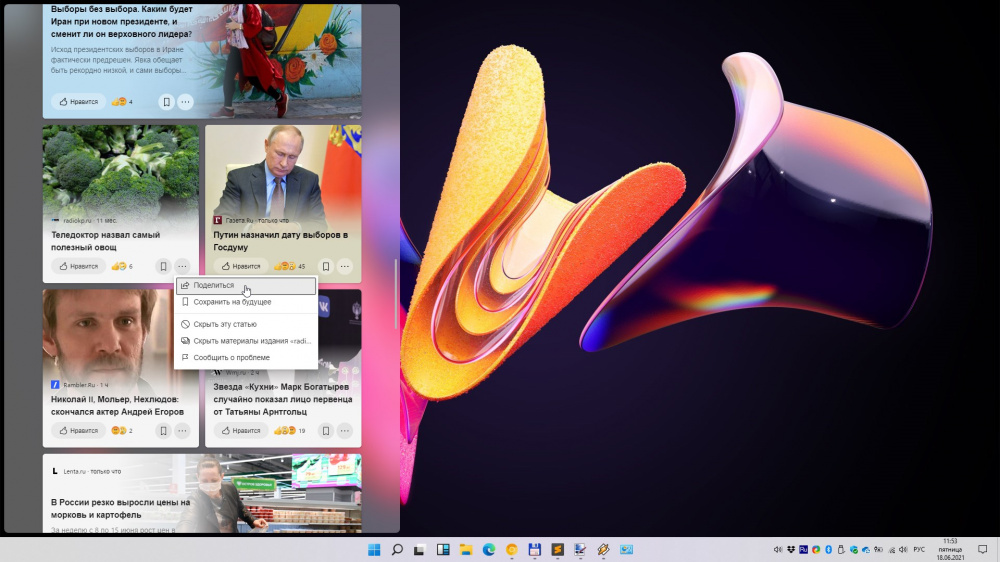Image resolution: width=1000 pixels, height=562 pixels.
Task: Bookmark the Iran election article
Action: pos(166,102)
